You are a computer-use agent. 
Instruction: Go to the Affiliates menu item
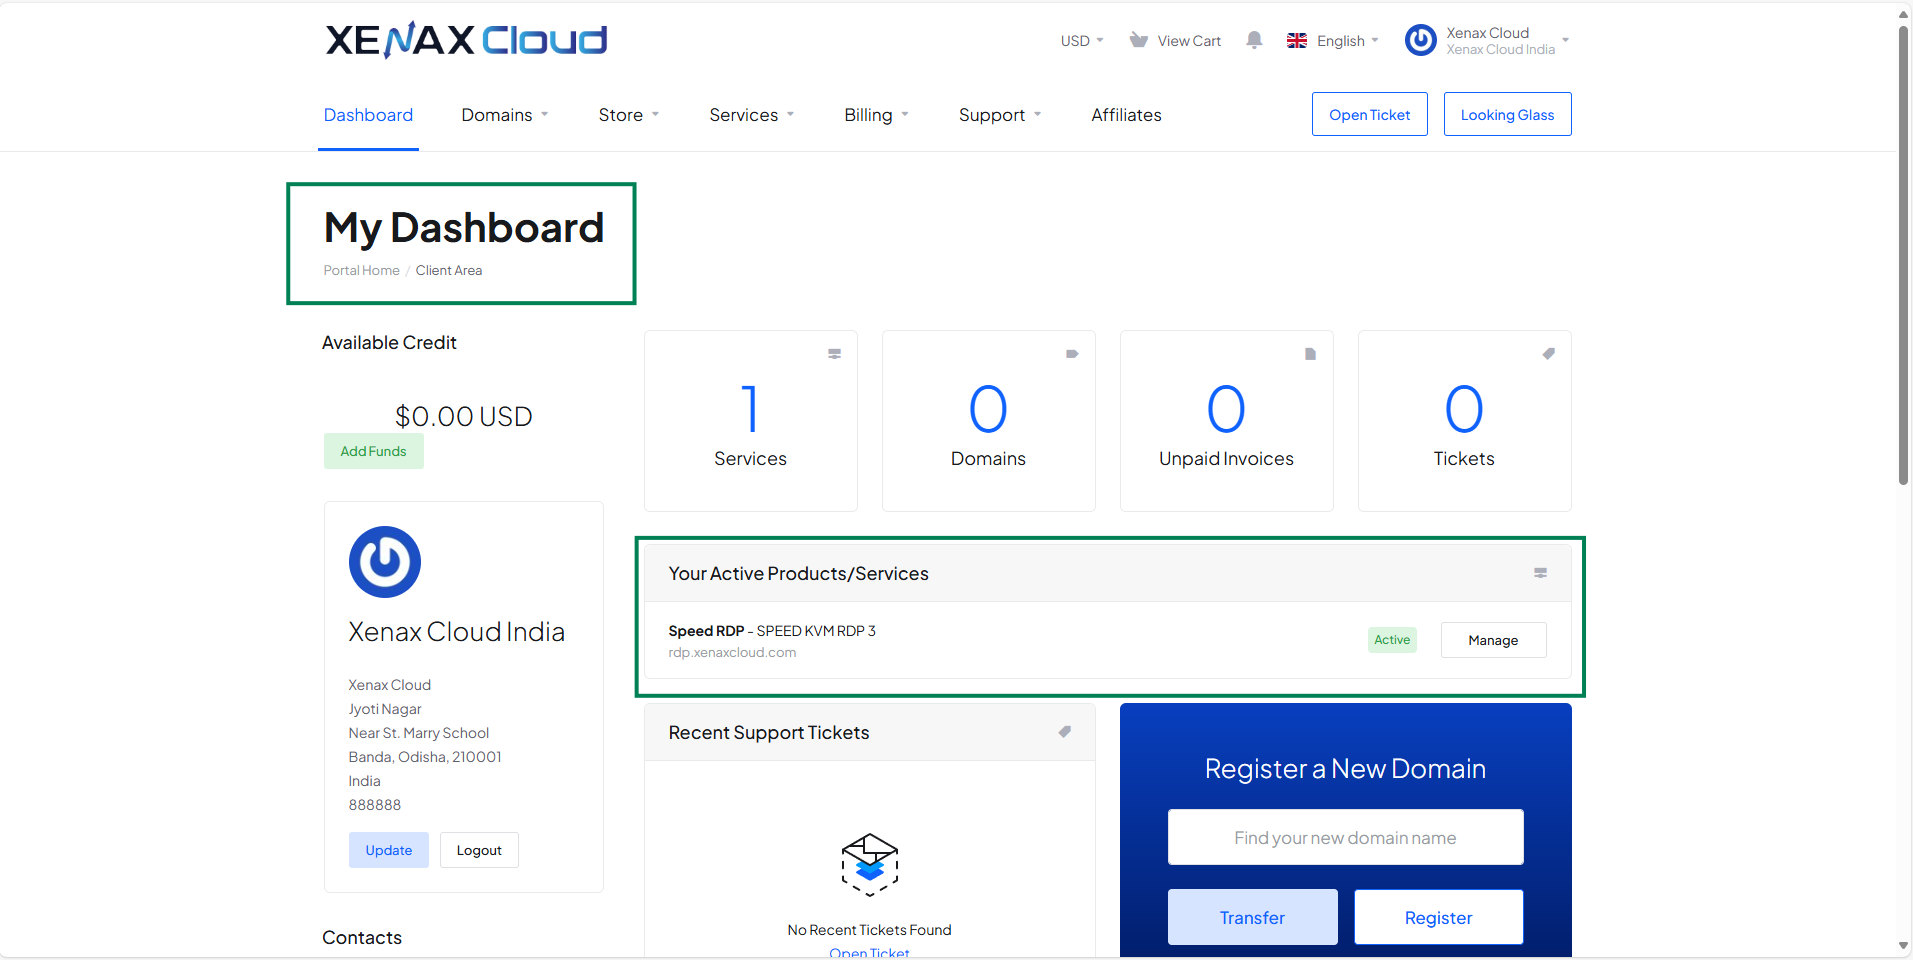coord(1126,115)
